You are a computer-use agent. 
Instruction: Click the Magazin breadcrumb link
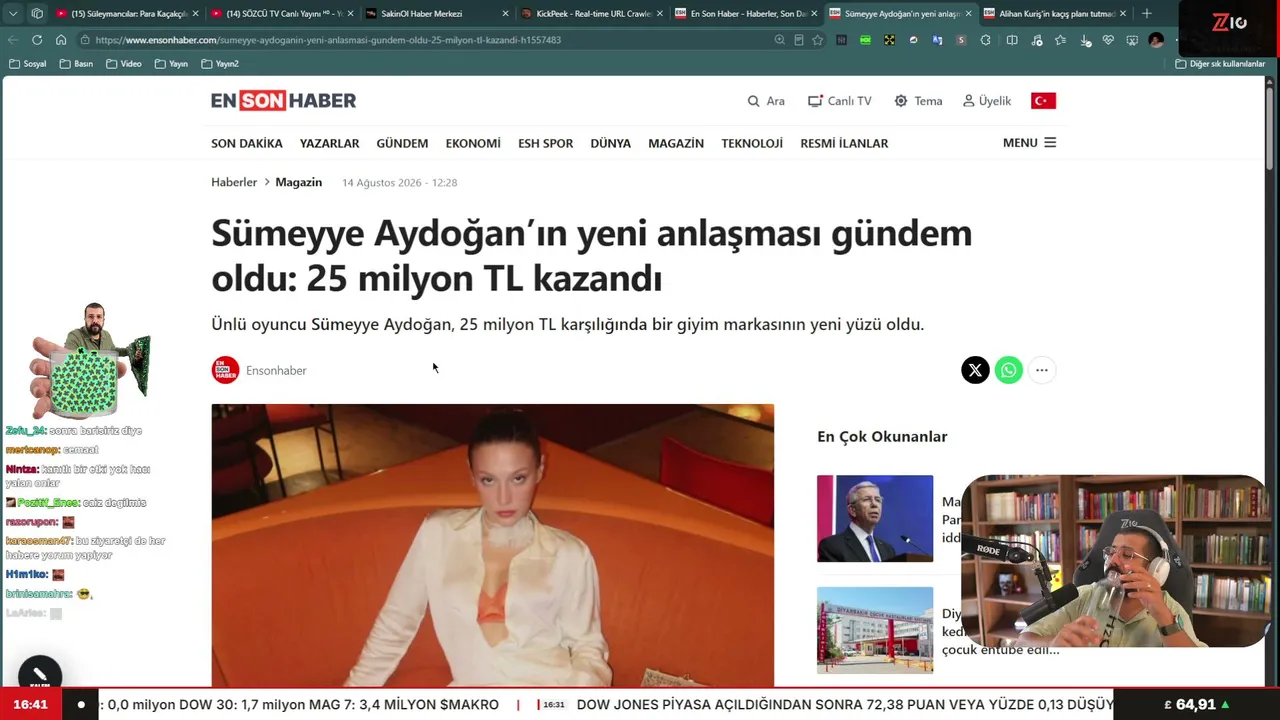(x=298, y=182)
